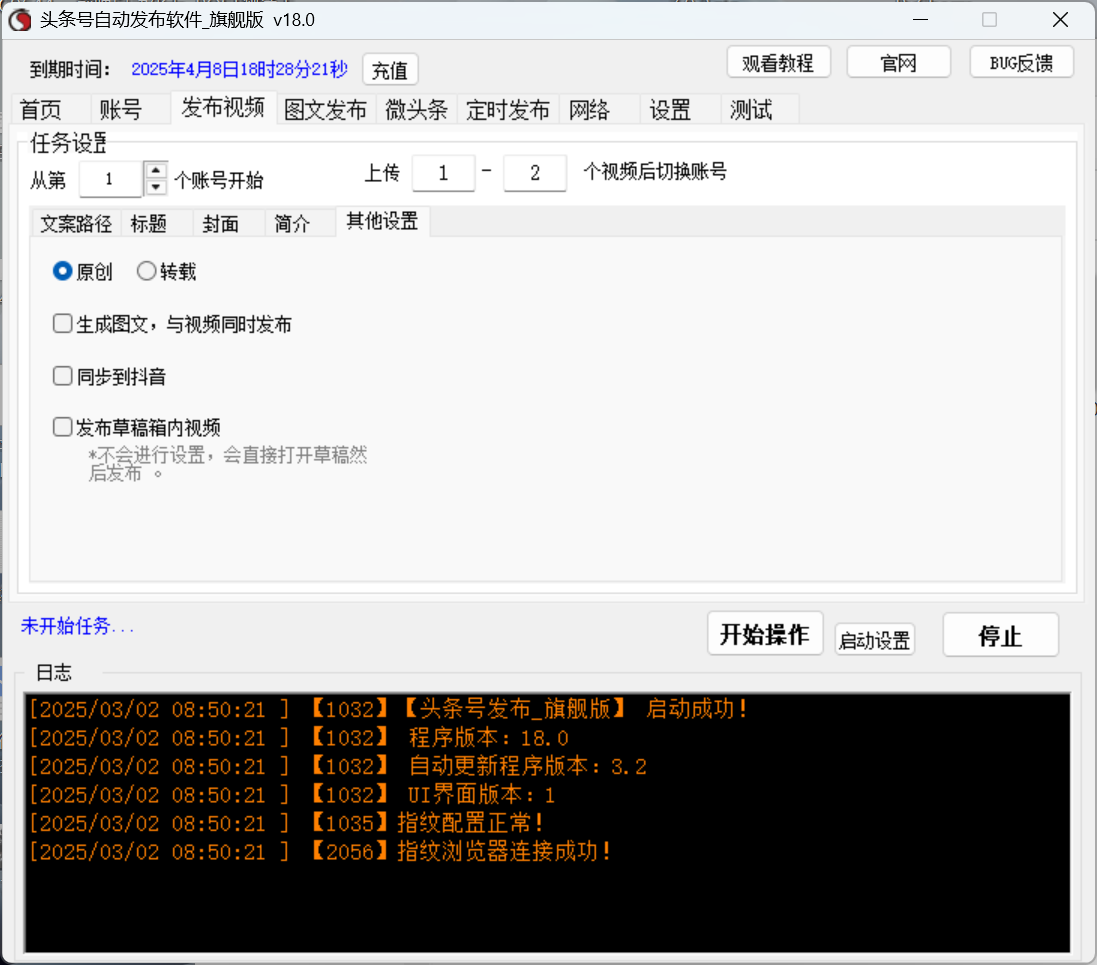The image size is (1097, 965).
Task: Click log line 指纹配置正常！
Action: point(286,823)
